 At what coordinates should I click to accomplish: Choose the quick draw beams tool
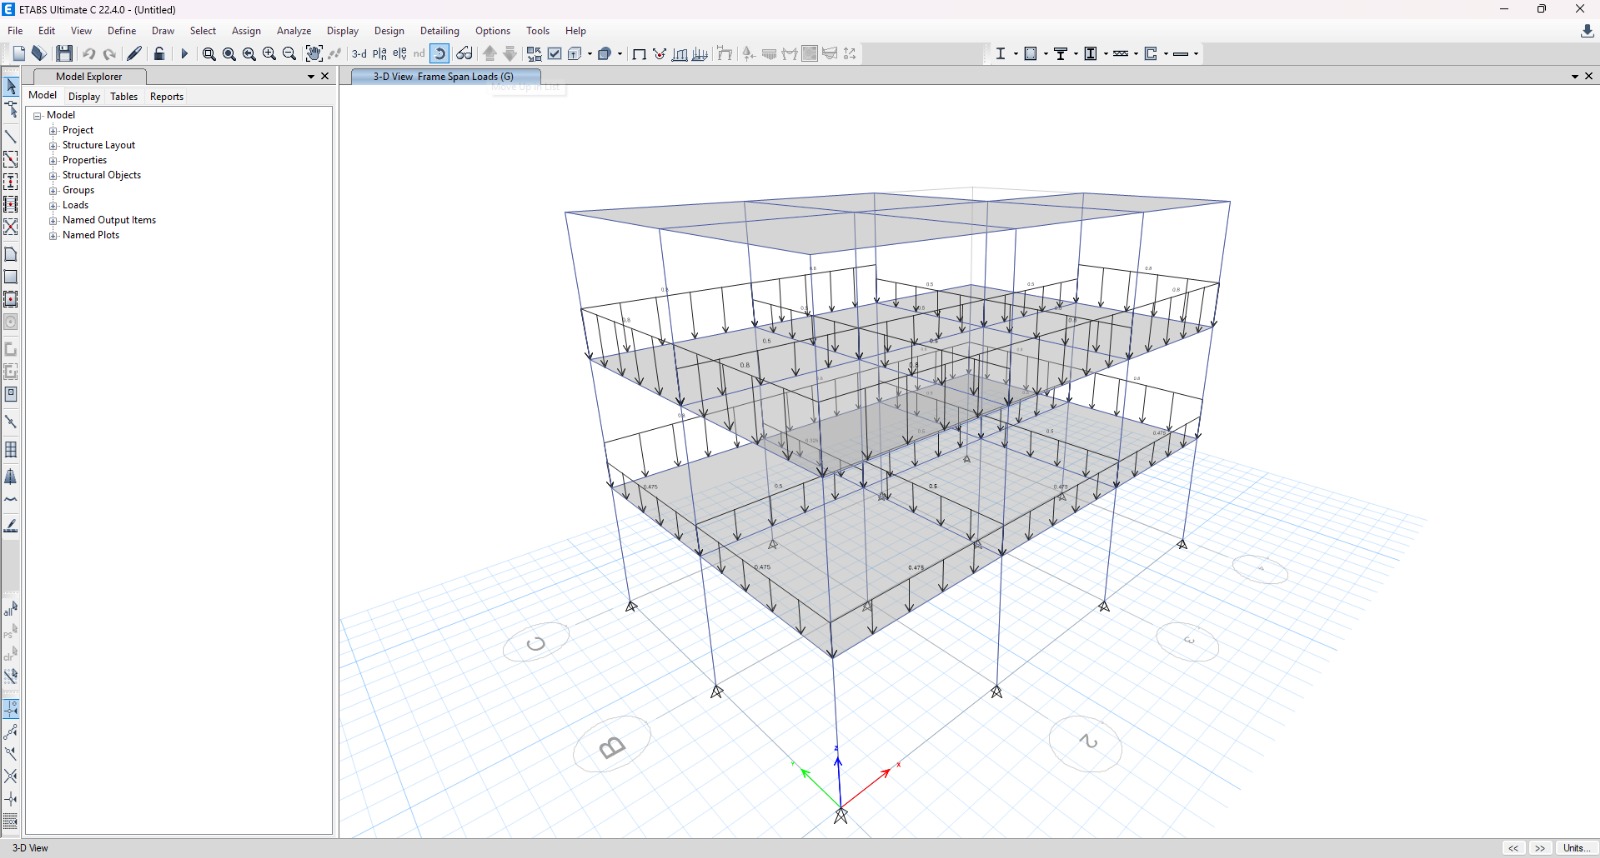[x=11, y=160]
